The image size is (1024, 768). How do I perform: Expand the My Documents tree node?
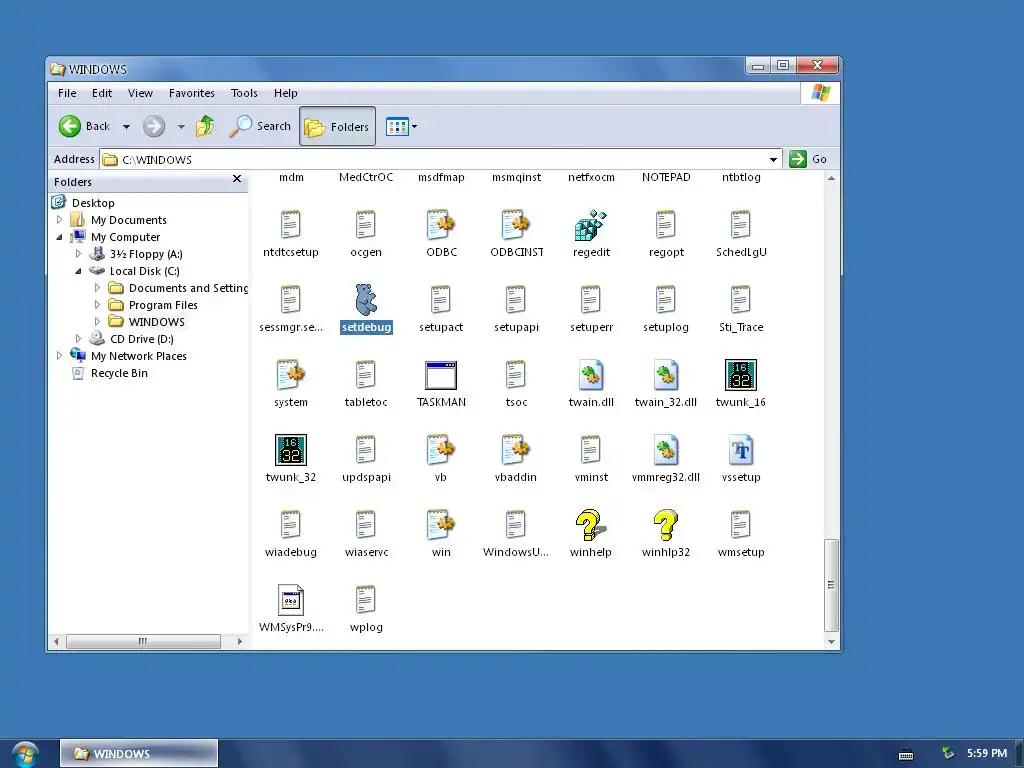tap(59, 220)
